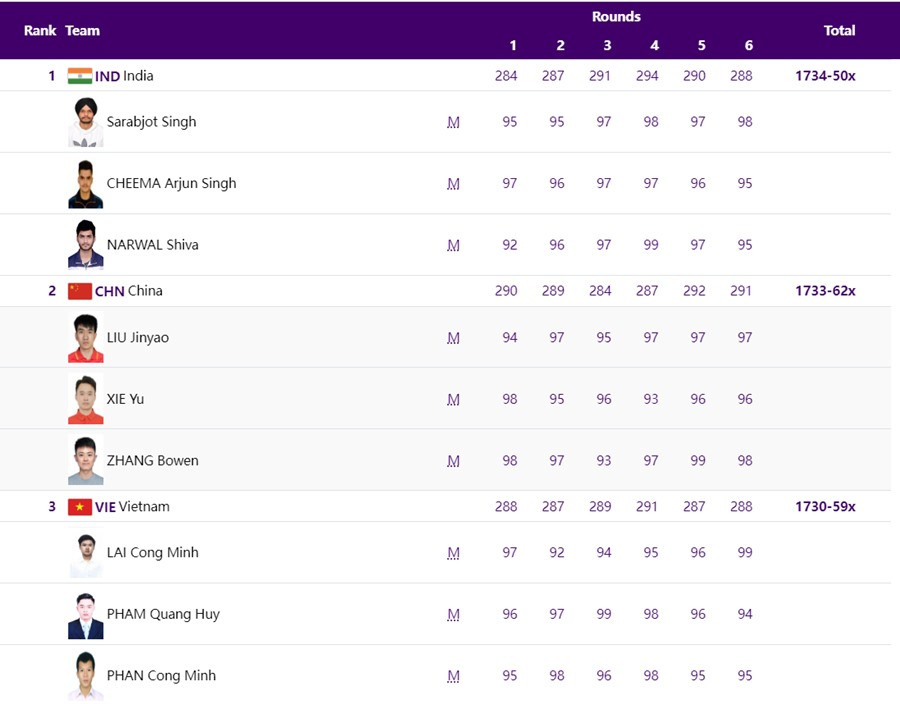900x704 pixels.
Task: Open Sarabjot Singh's athlete photo
Action: 86,122
